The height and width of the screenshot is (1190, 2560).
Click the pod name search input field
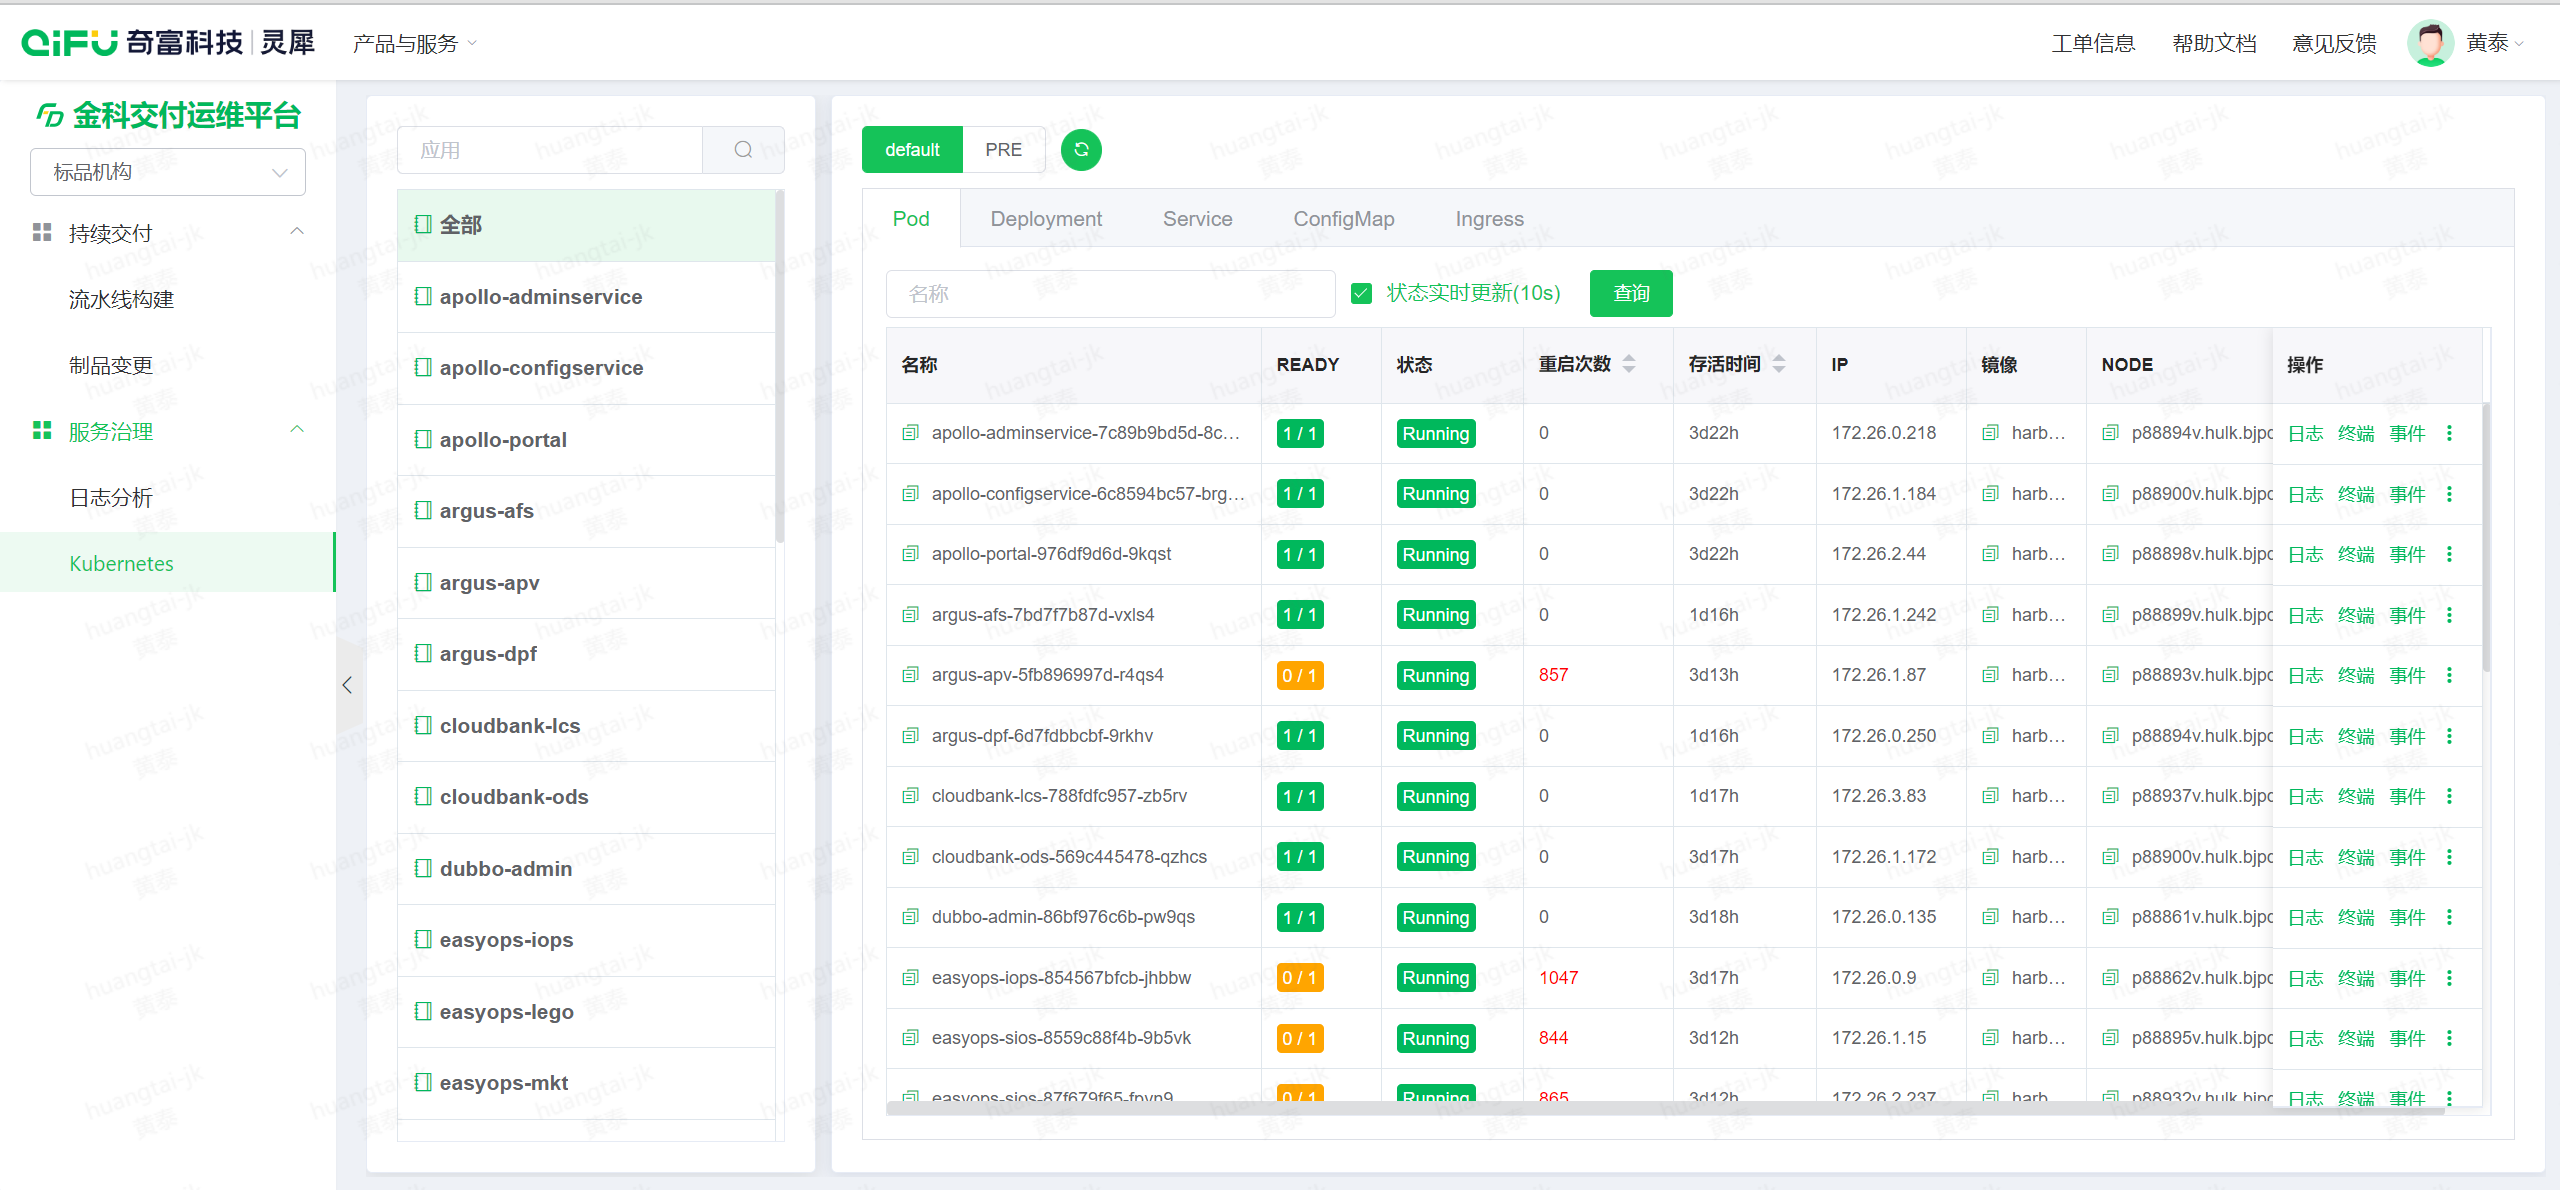[1110, 294]
